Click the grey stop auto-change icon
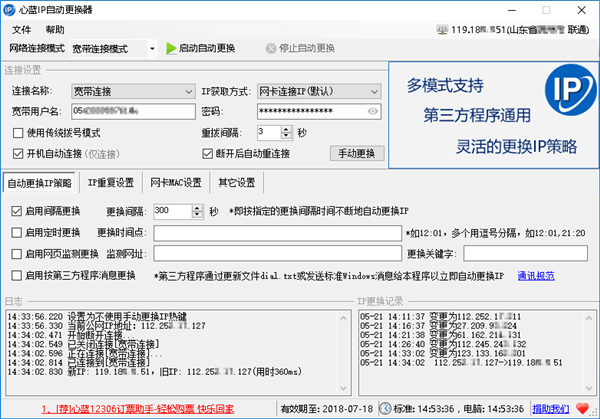 (271, 48)
